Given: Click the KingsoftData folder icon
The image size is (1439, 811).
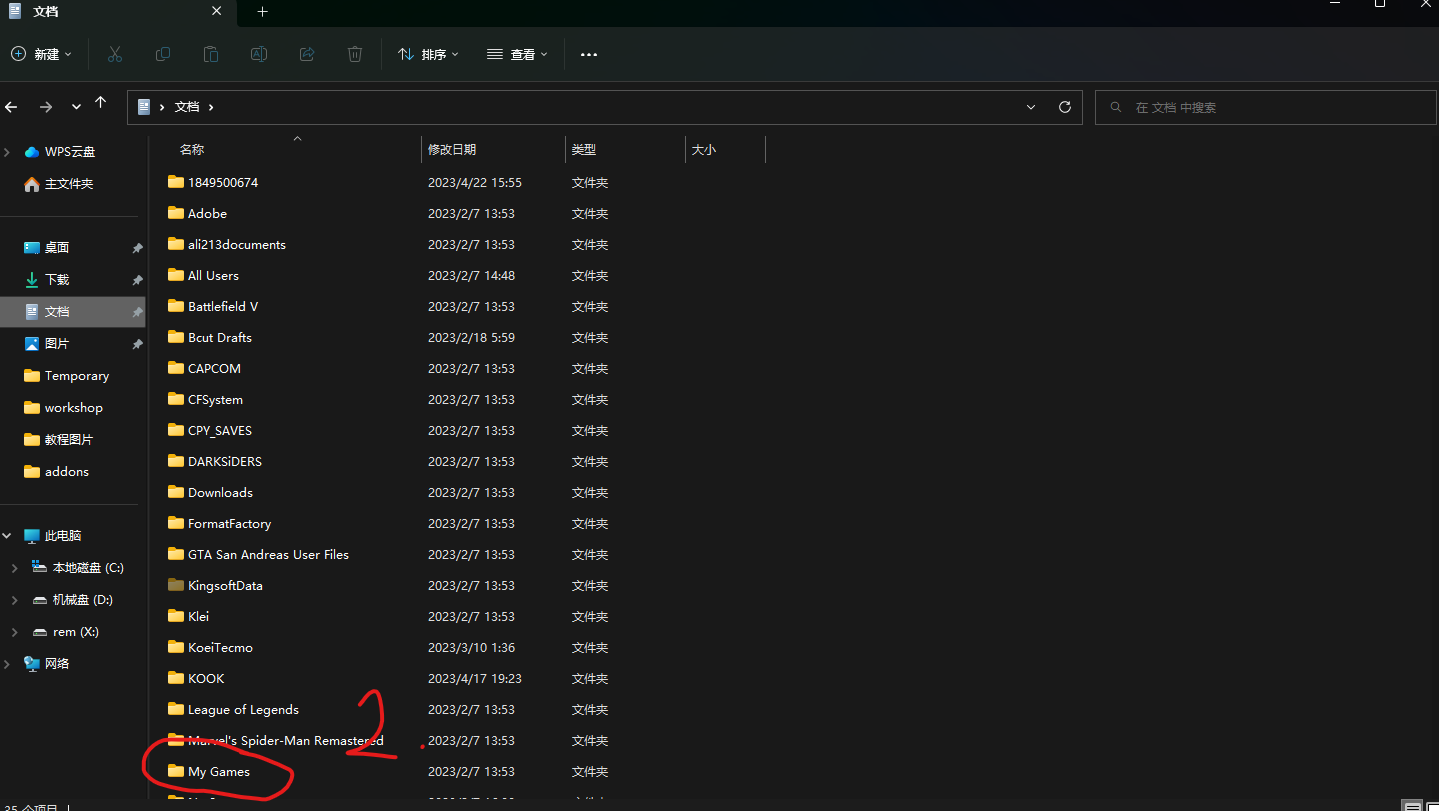Looking at the screenshot, I should point(176,585).
